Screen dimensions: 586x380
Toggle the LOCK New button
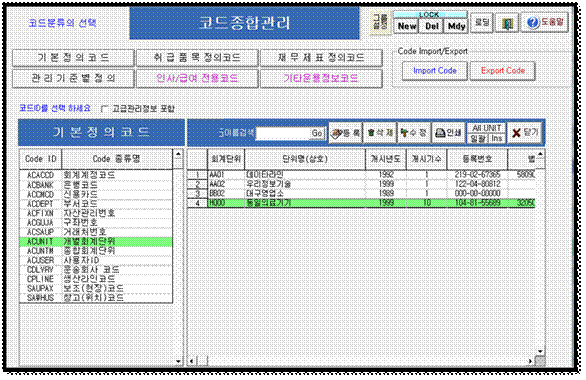click(407, 26)
